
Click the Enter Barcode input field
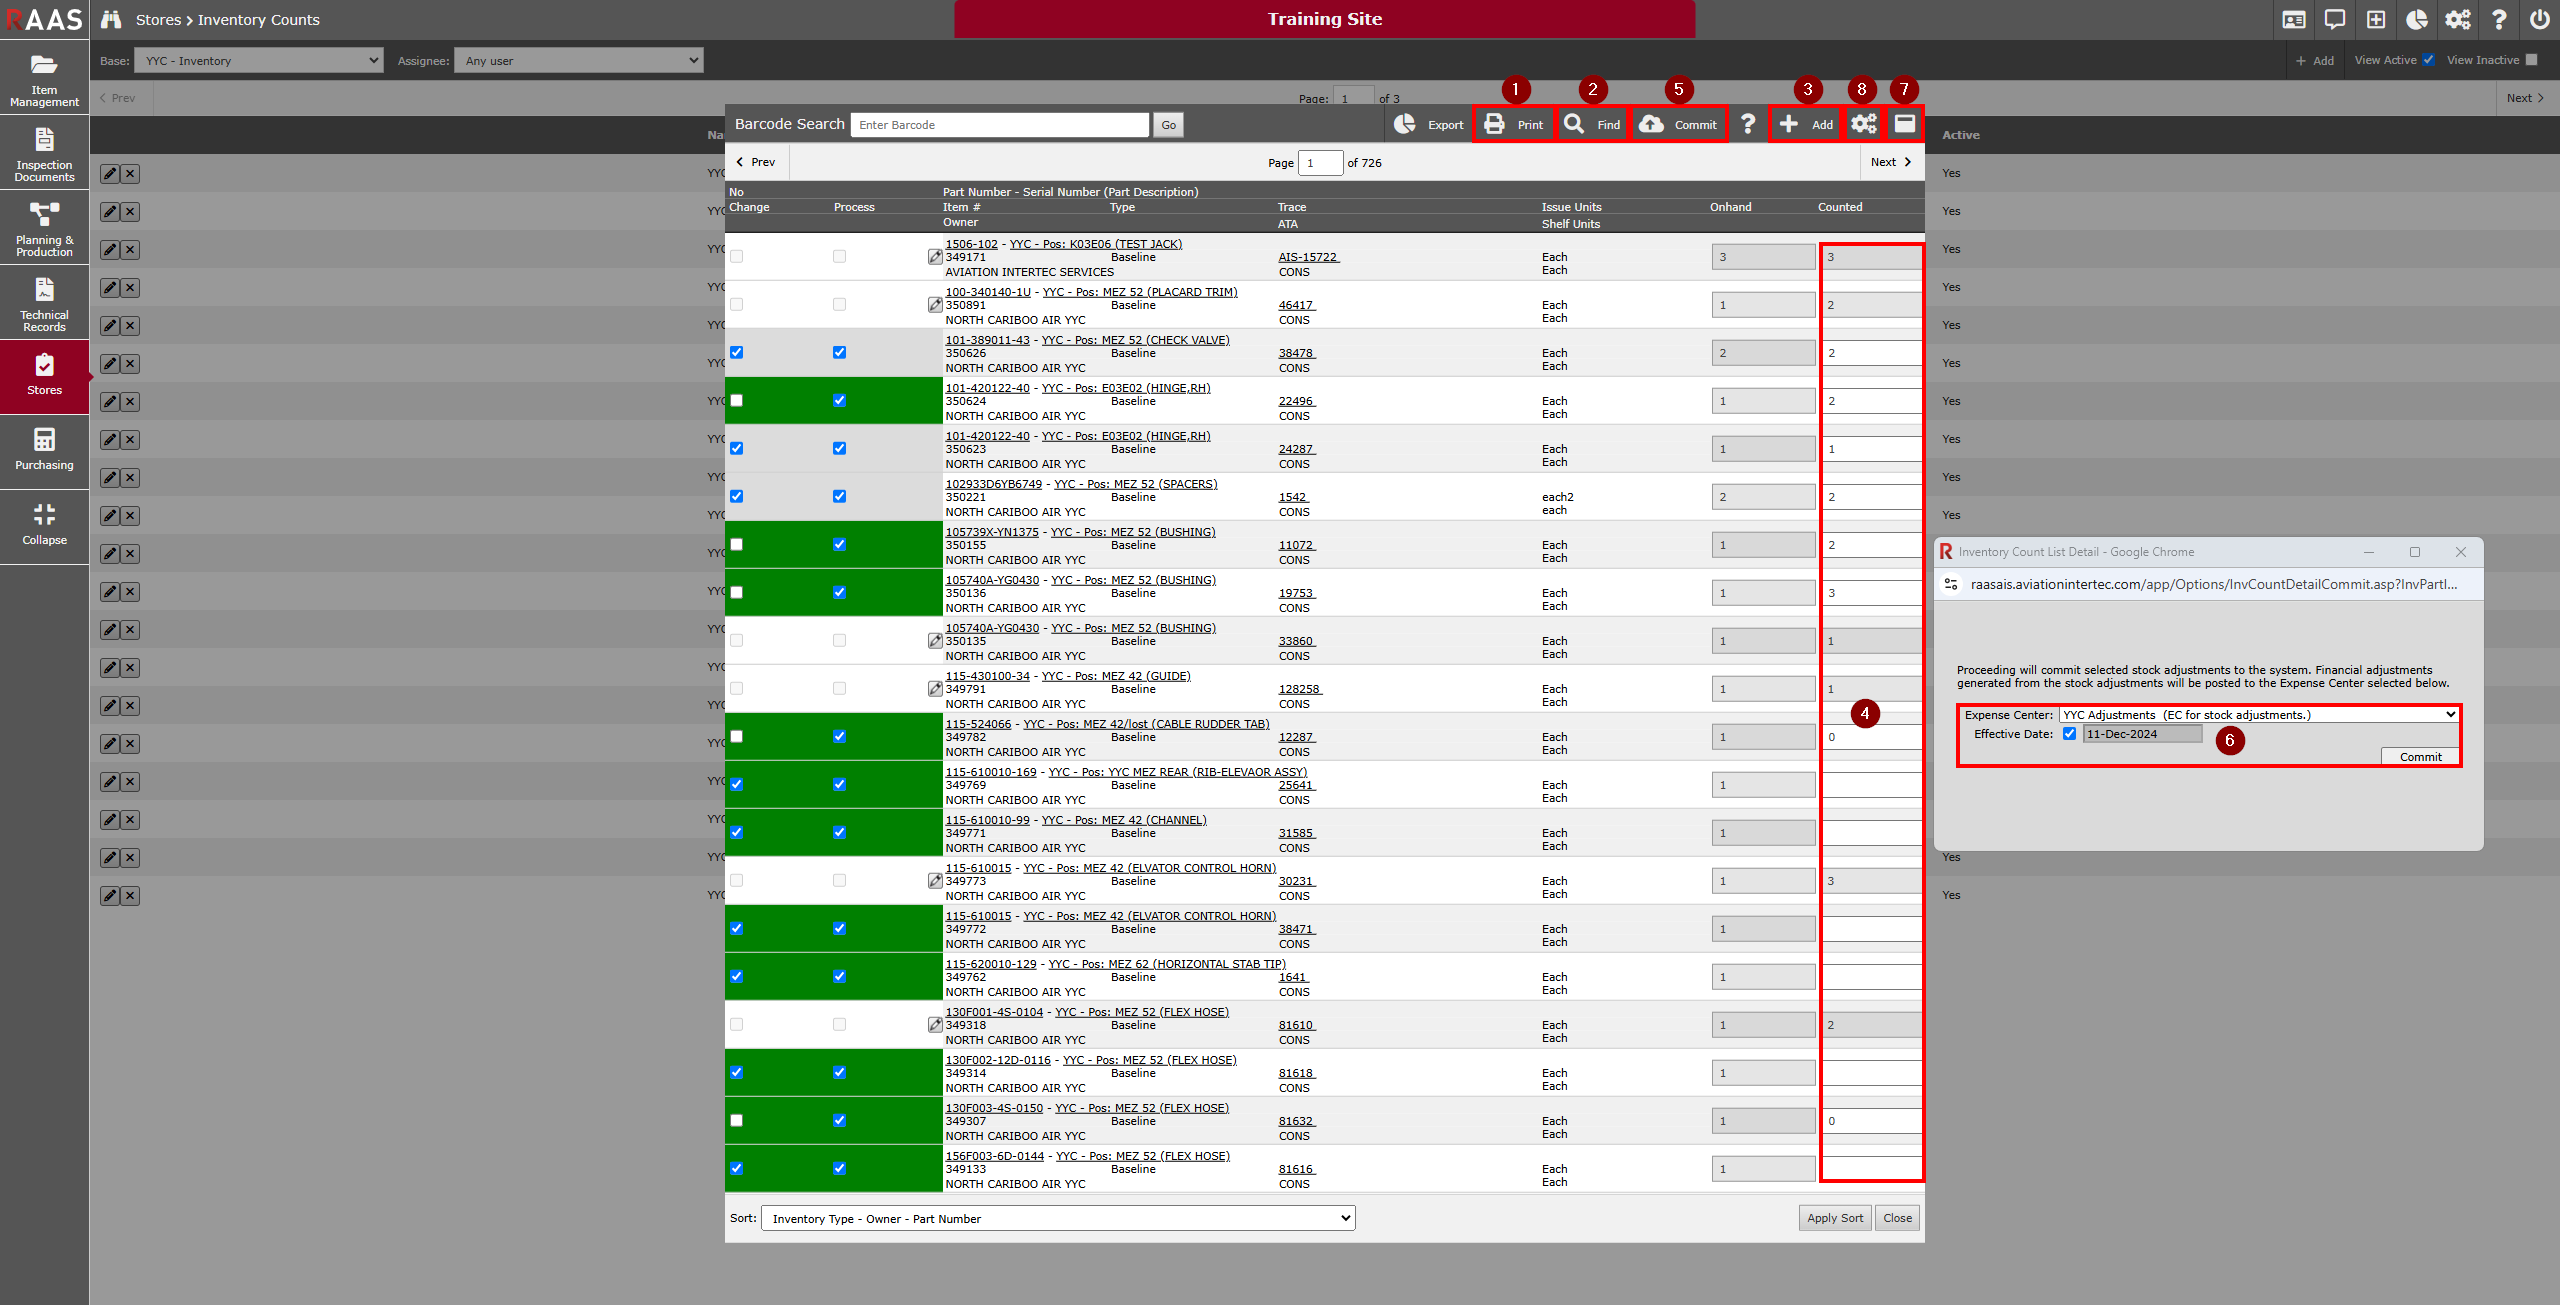(999, 125)
